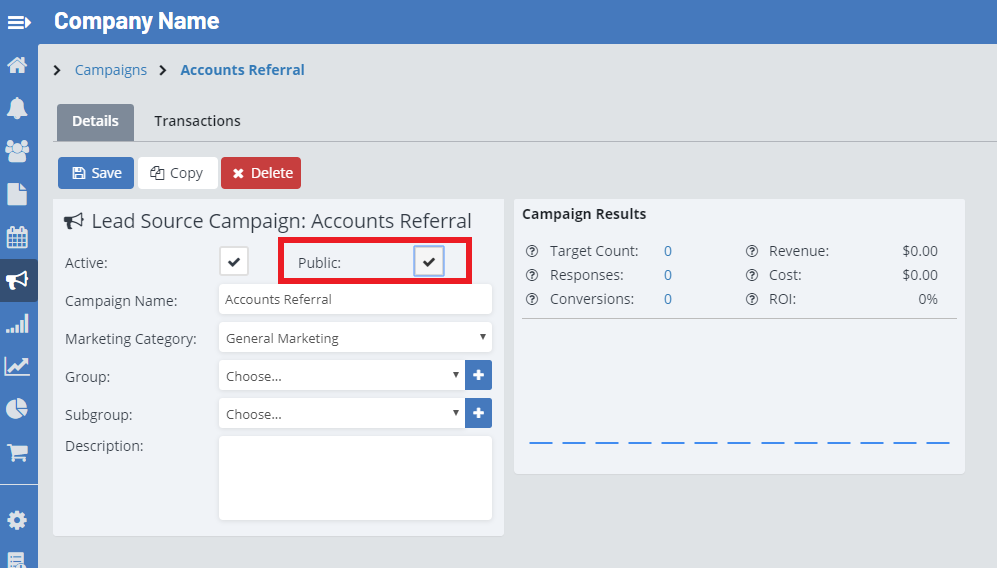Screen dimensions: 997x568
Task: Click the Save button
Action: 96,173
